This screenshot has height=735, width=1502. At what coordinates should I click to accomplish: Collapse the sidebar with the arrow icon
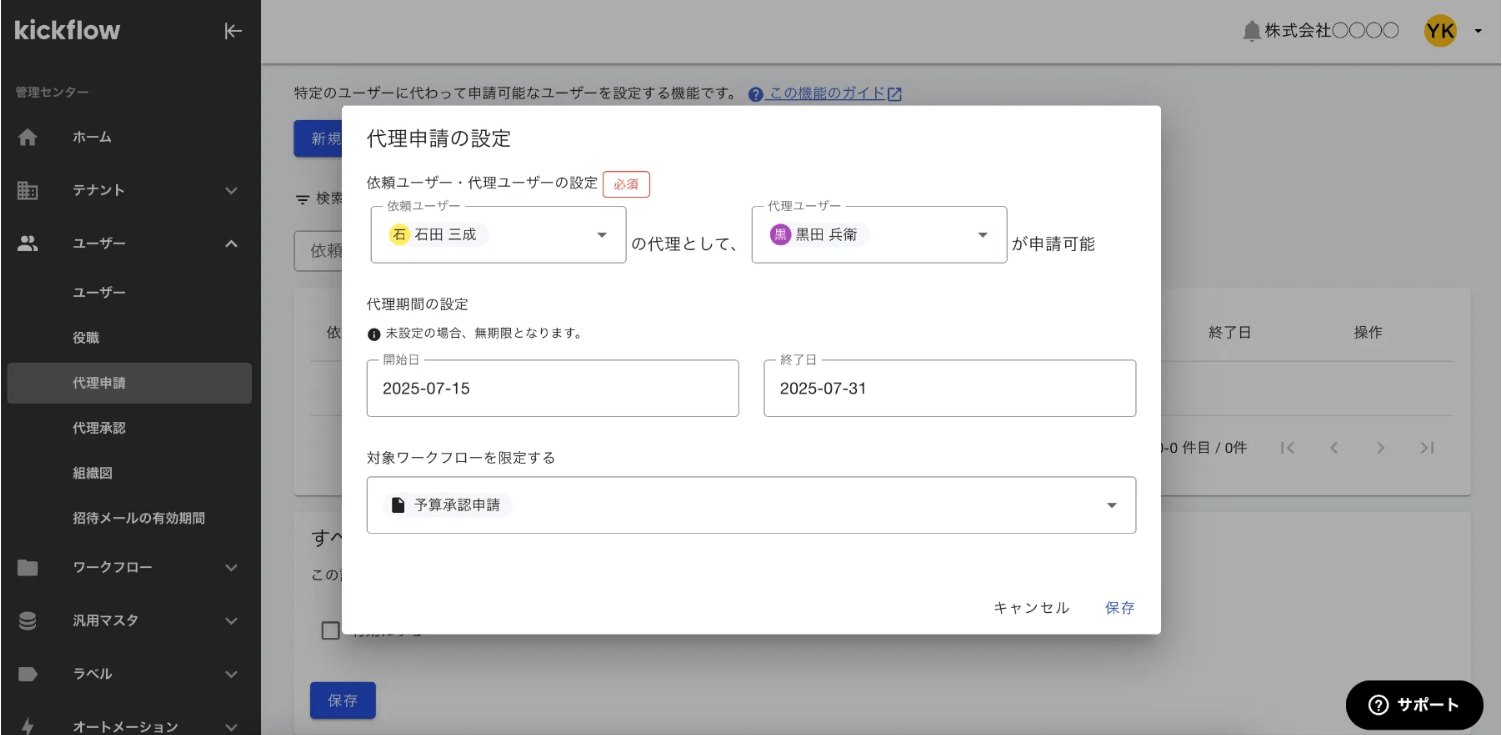pos(232,31)
